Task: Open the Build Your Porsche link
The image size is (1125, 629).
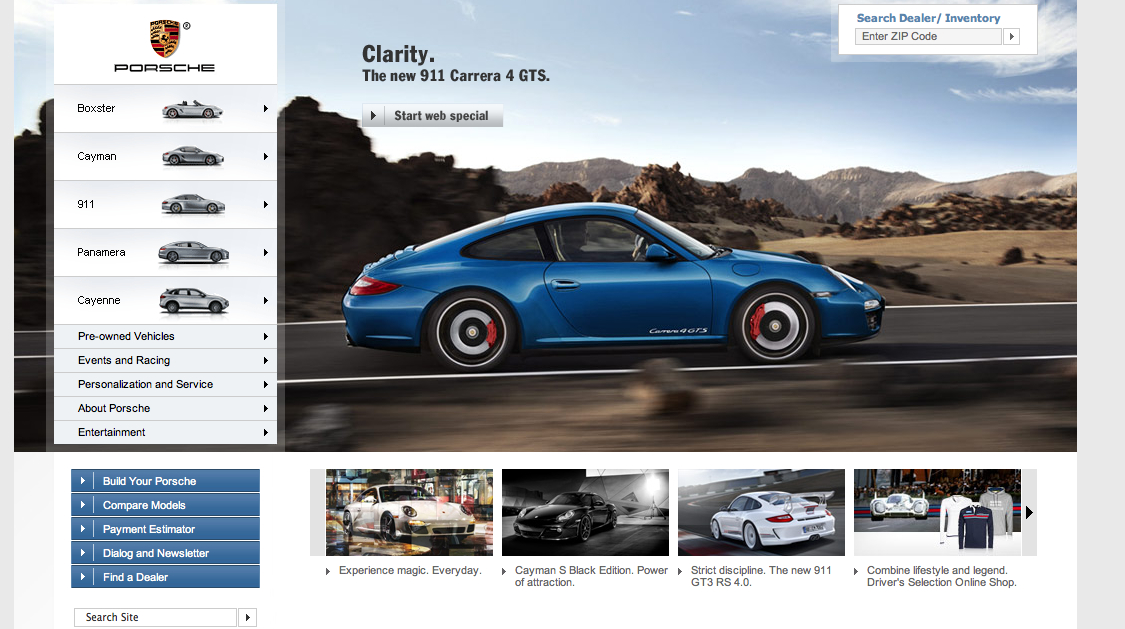Action: pos(165,481)
